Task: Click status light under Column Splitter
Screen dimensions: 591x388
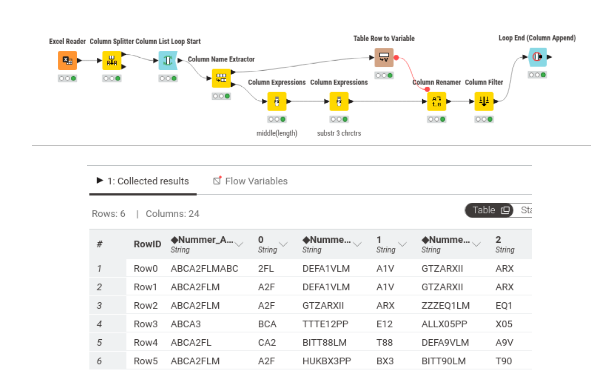Action: click(x=112, y=78)
